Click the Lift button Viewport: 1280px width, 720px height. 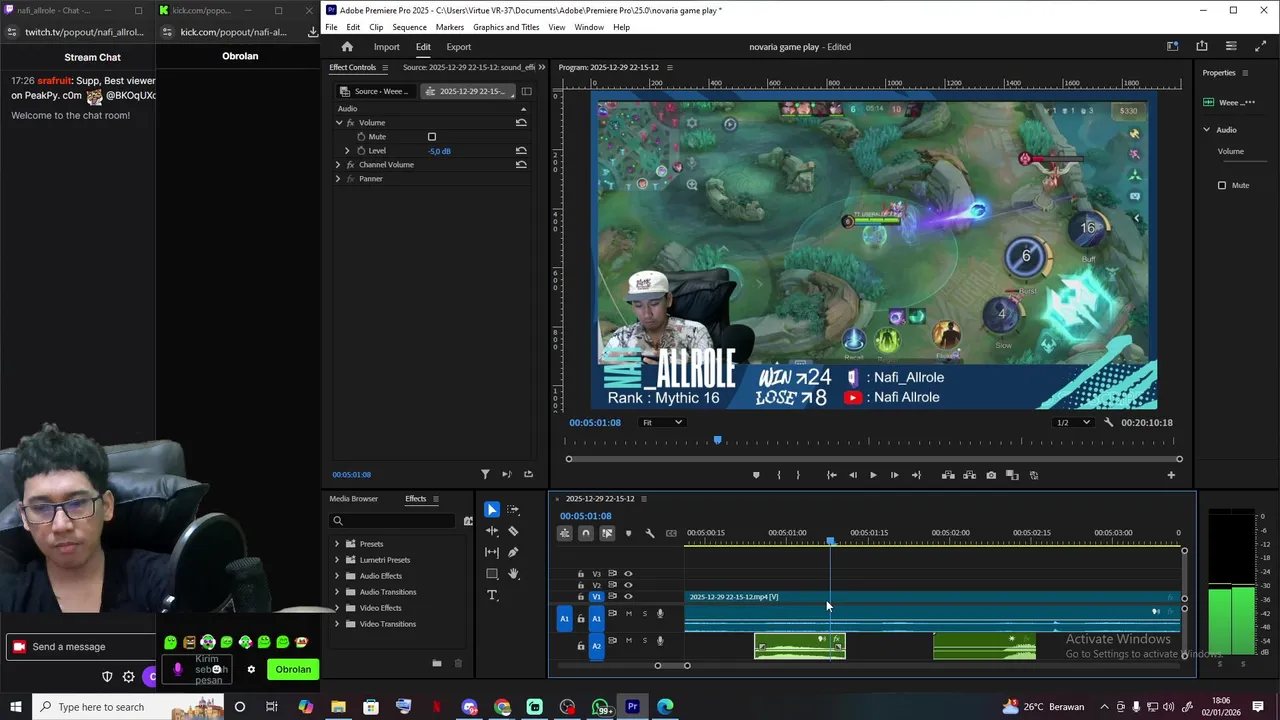pos(948,475)
